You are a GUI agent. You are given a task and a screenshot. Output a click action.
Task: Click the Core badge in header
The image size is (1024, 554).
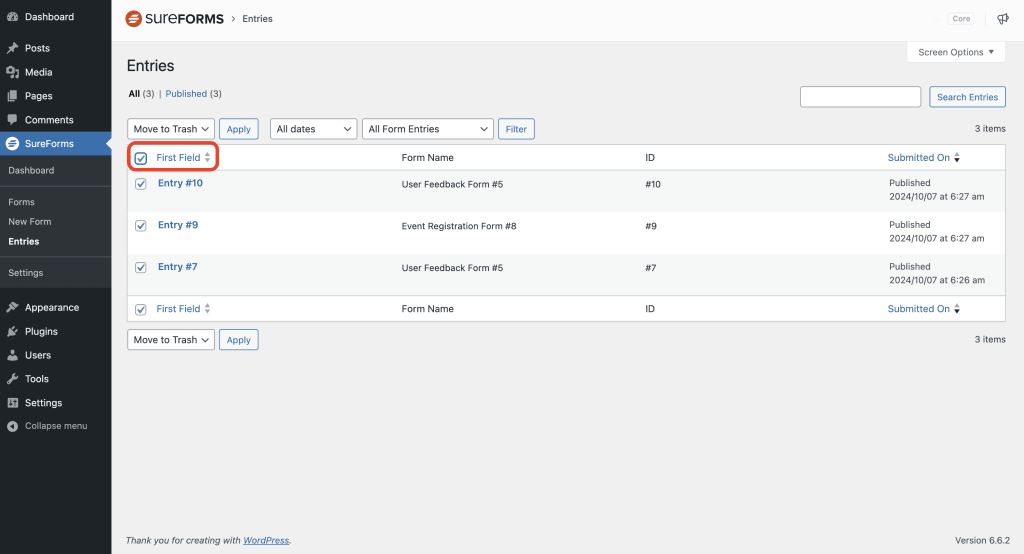click(961, 19)
